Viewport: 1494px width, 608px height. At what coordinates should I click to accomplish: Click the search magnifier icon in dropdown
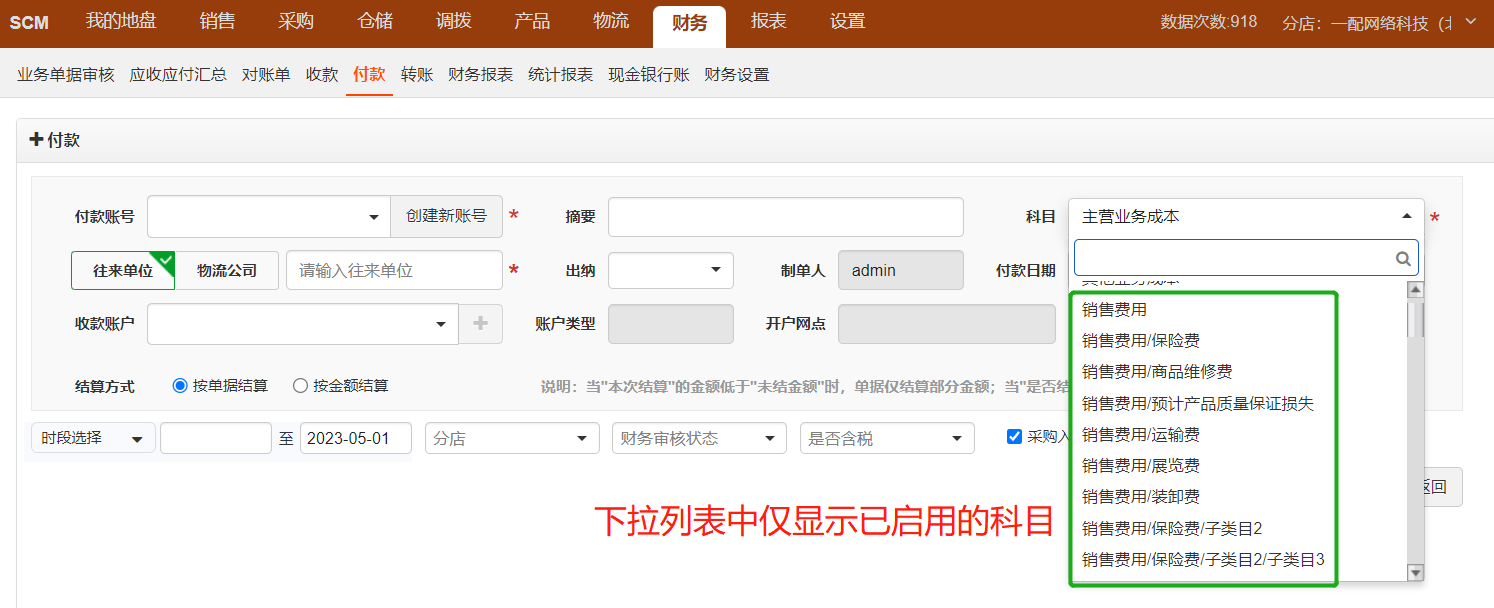[1403, 258]
